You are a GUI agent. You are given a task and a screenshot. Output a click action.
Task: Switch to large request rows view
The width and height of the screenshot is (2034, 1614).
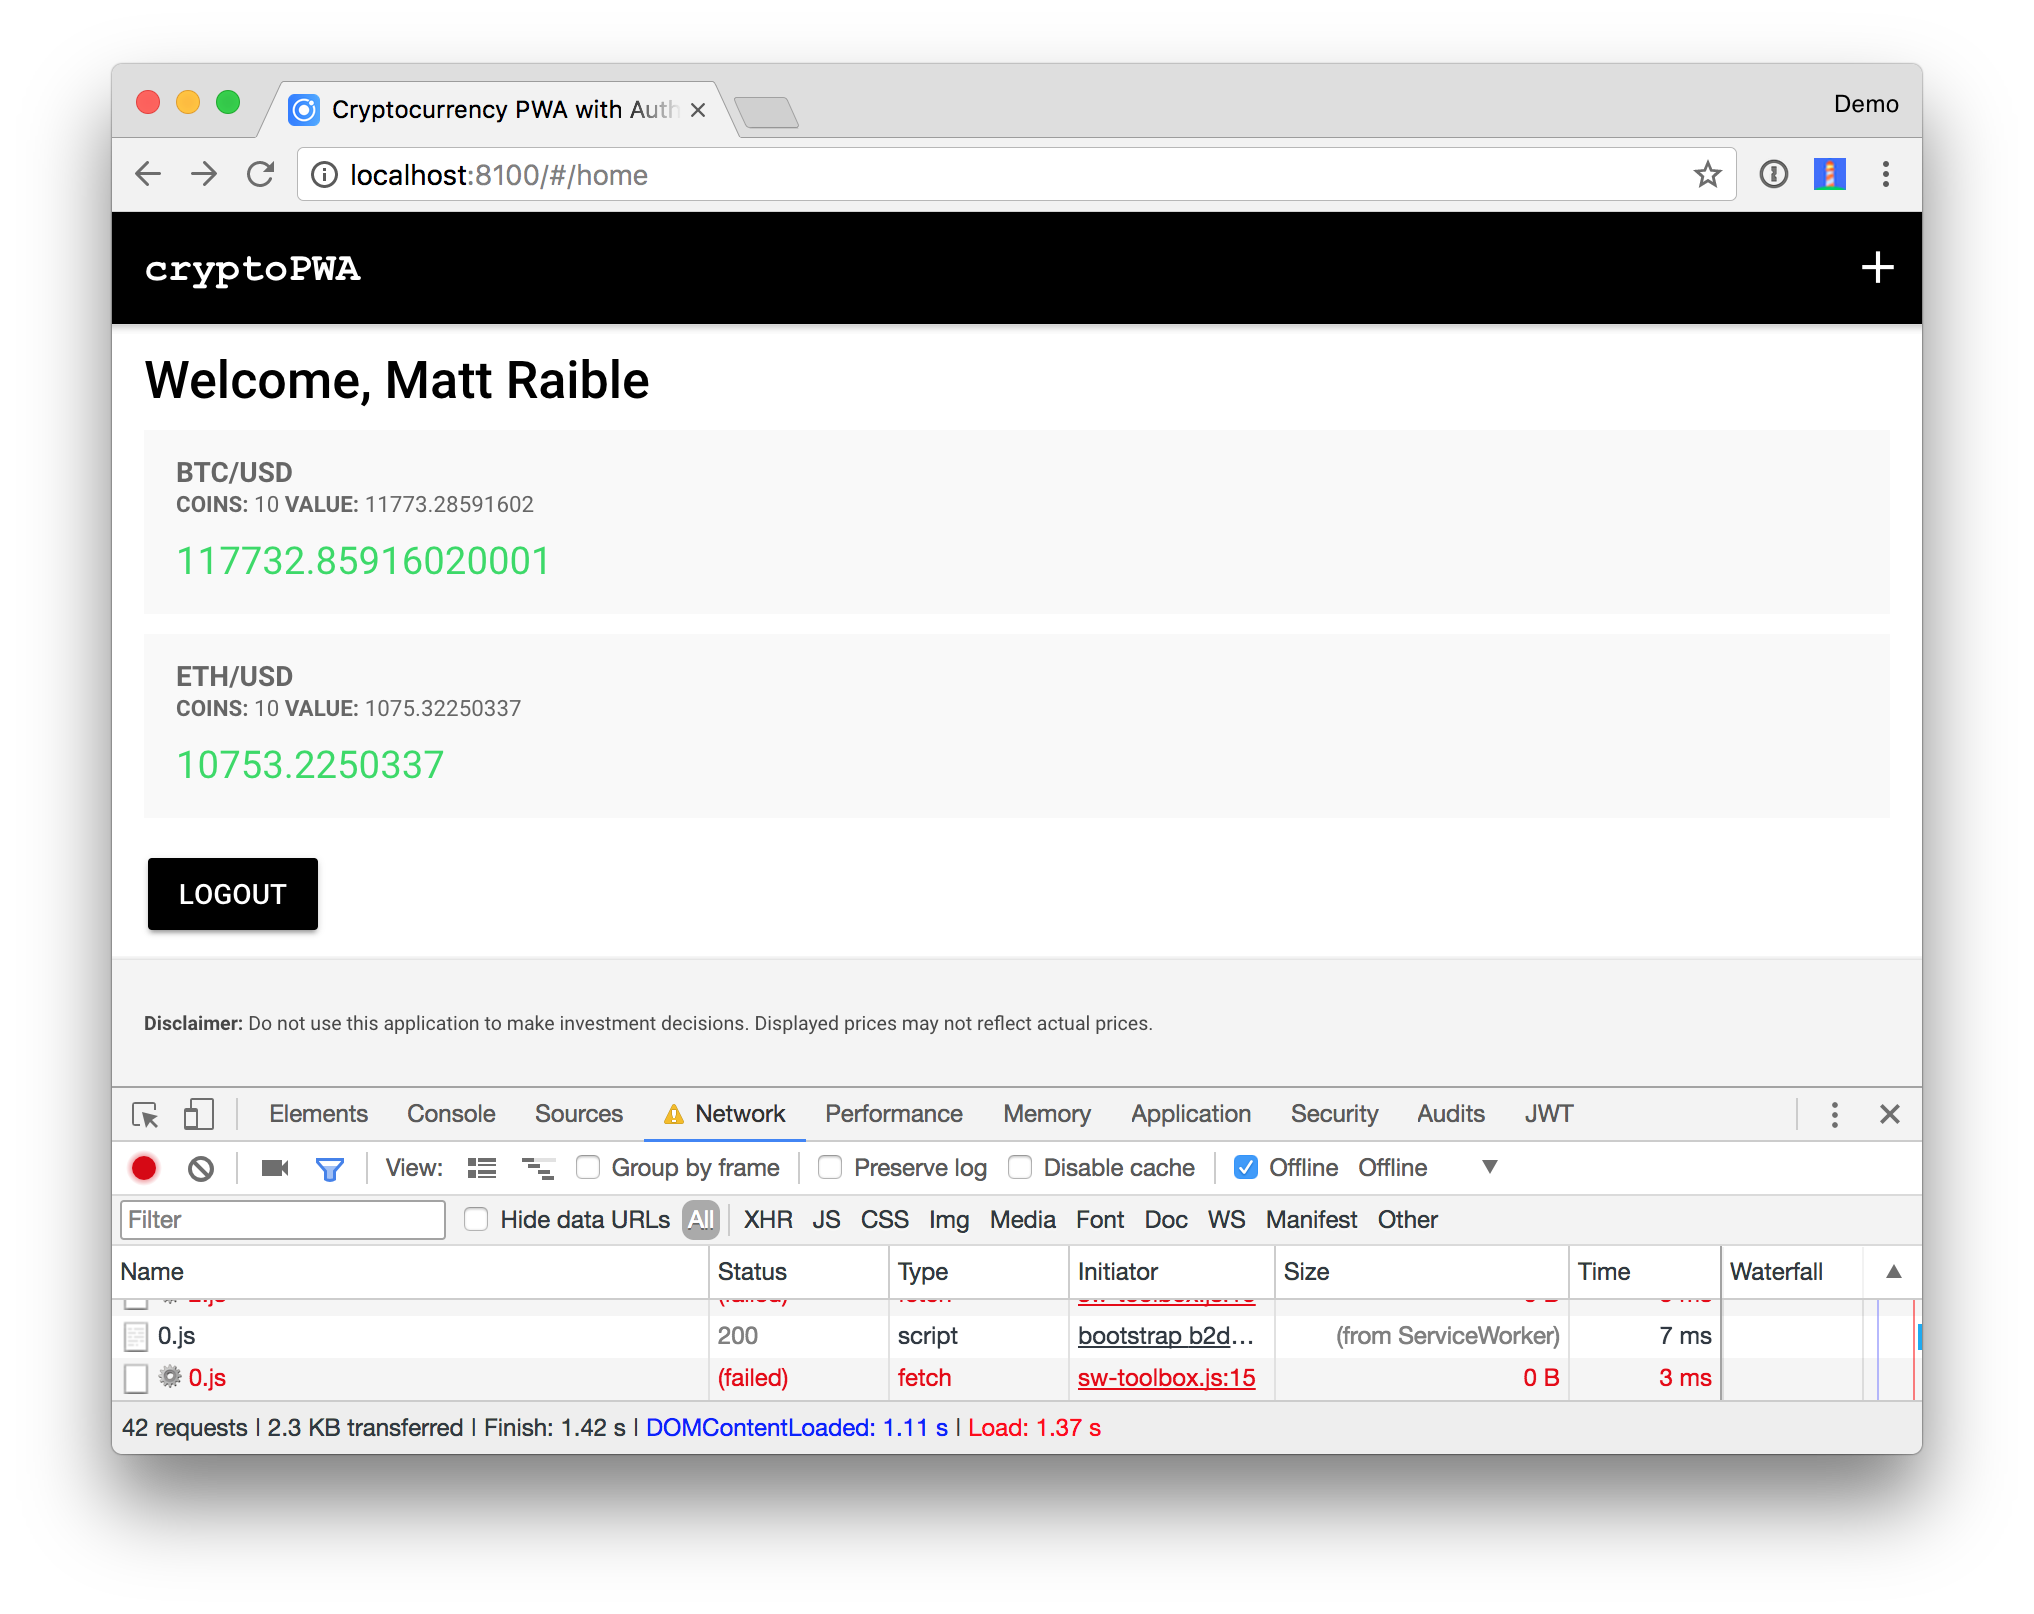[x=482, y=1168]
